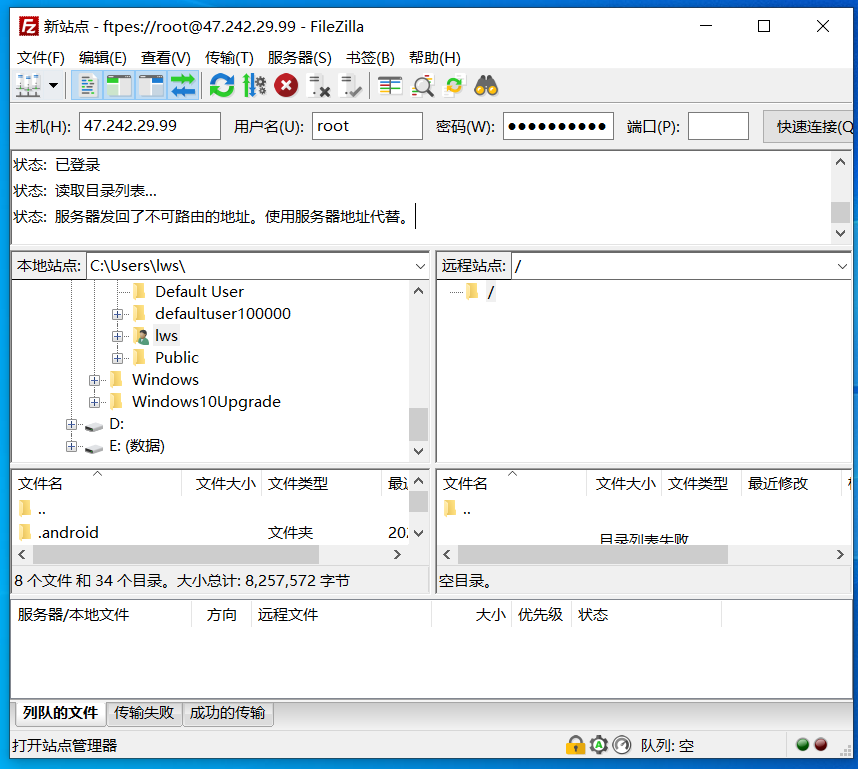The height and width of the screenshot is (769, 858).
Task: Click the gear status bar icon
Action: 599,745
